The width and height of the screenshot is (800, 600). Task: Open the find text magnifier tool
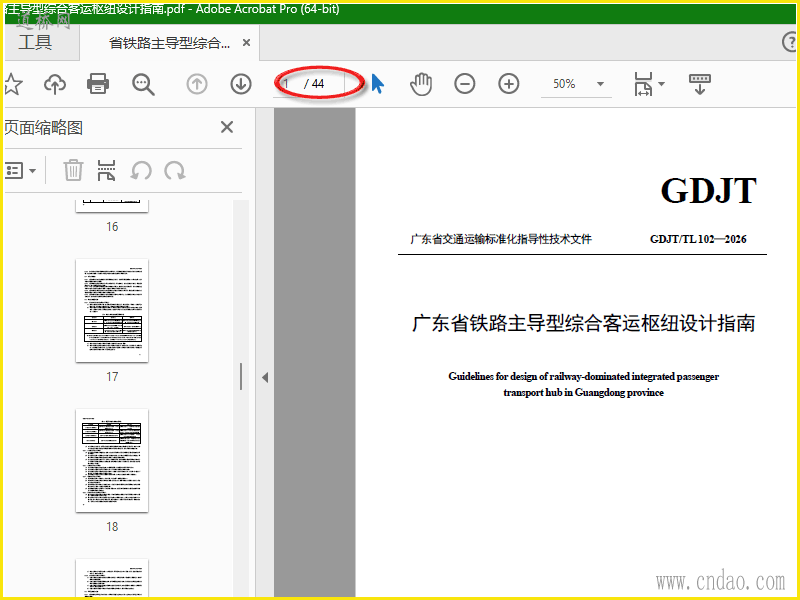pyautogui.click(x=143, y=84)
